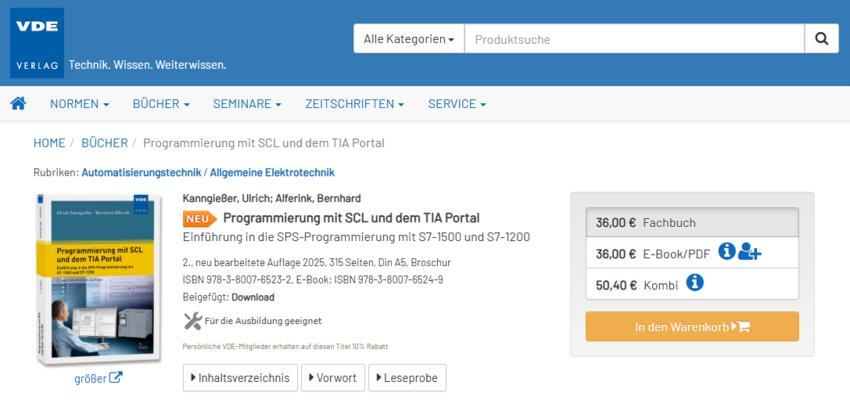This screenshot has width=850, height=407.
Task: Click the authors line Kanngießer, Ulrich; Alferink, Bernhard
Action: tap(272, 198)
